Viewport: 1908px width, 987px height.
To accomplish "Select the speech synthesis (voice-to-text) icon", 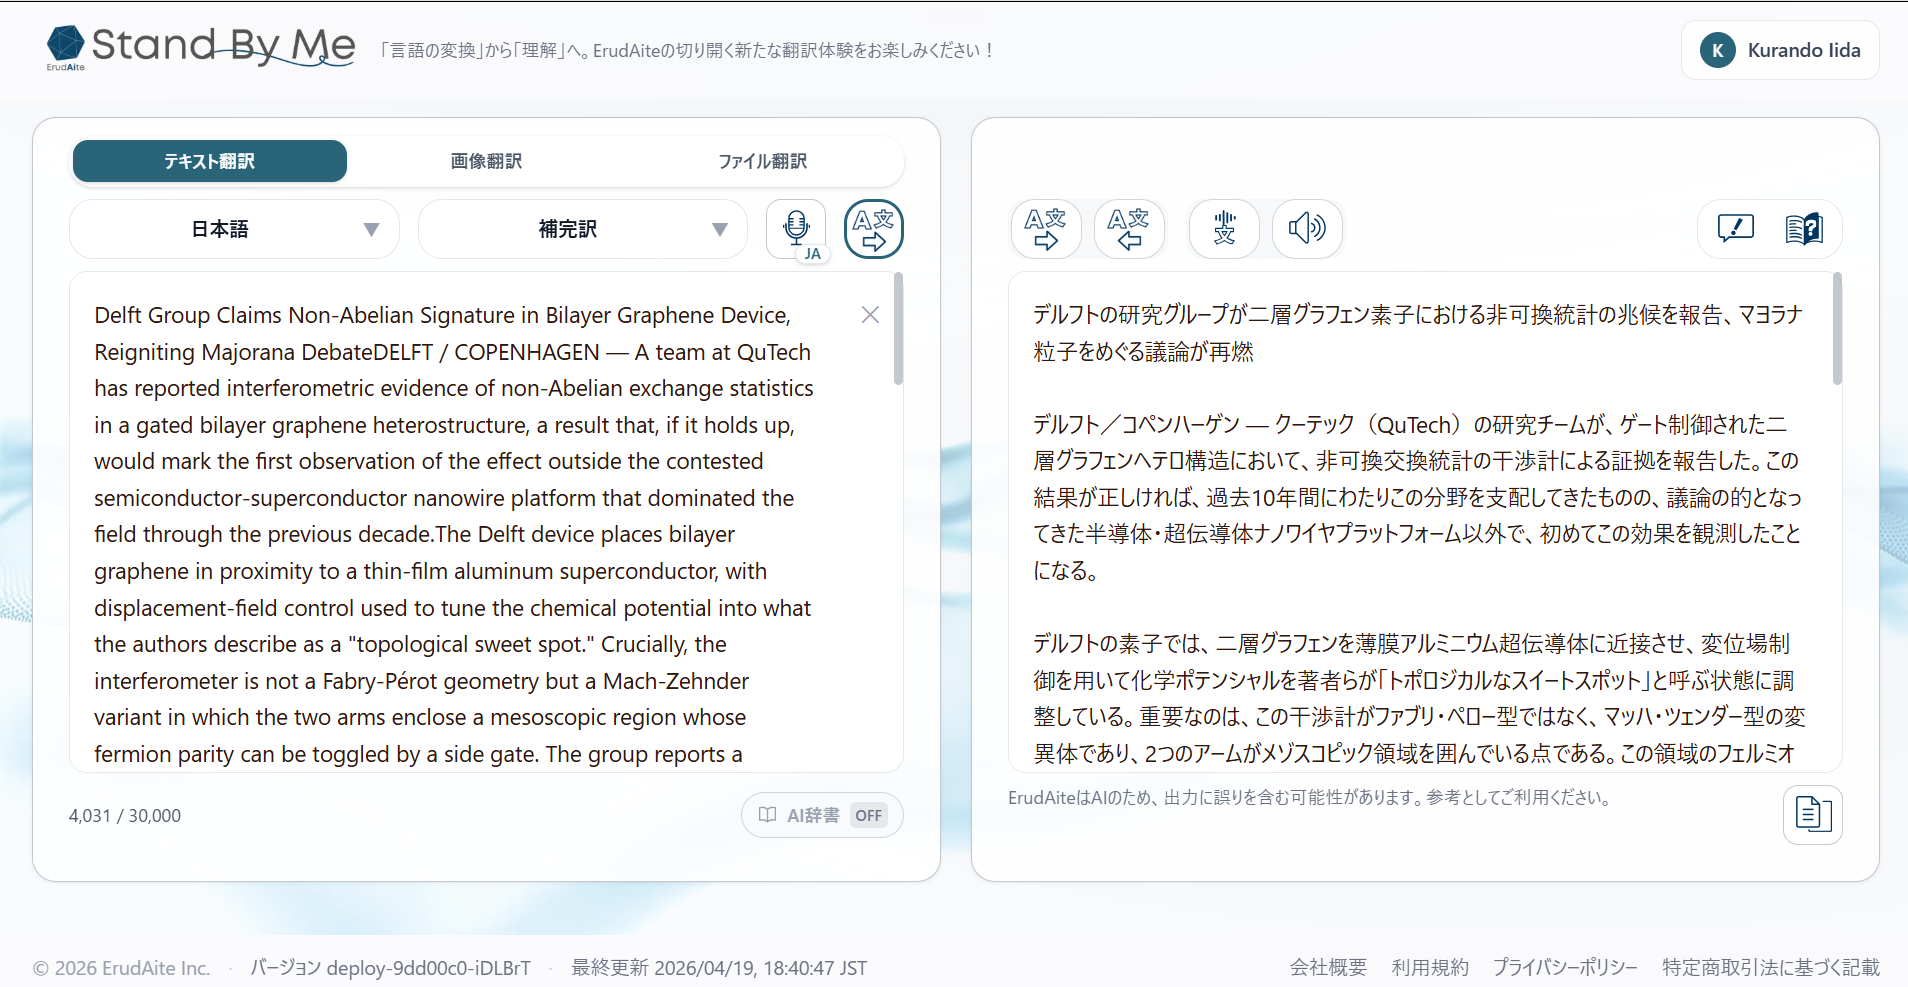I will tap(1222, 229).
